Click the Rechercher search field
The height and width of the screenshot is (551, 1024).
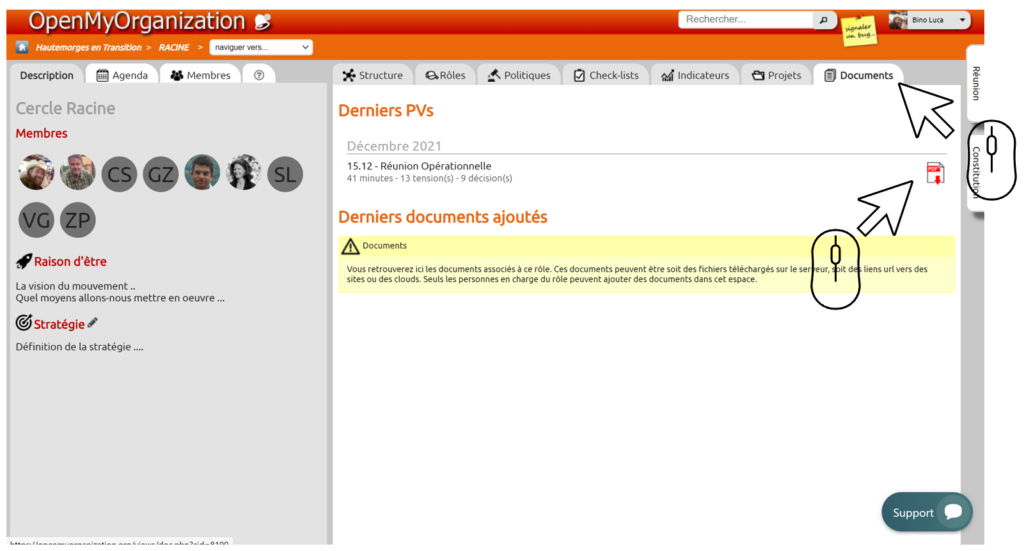(746, 20)
